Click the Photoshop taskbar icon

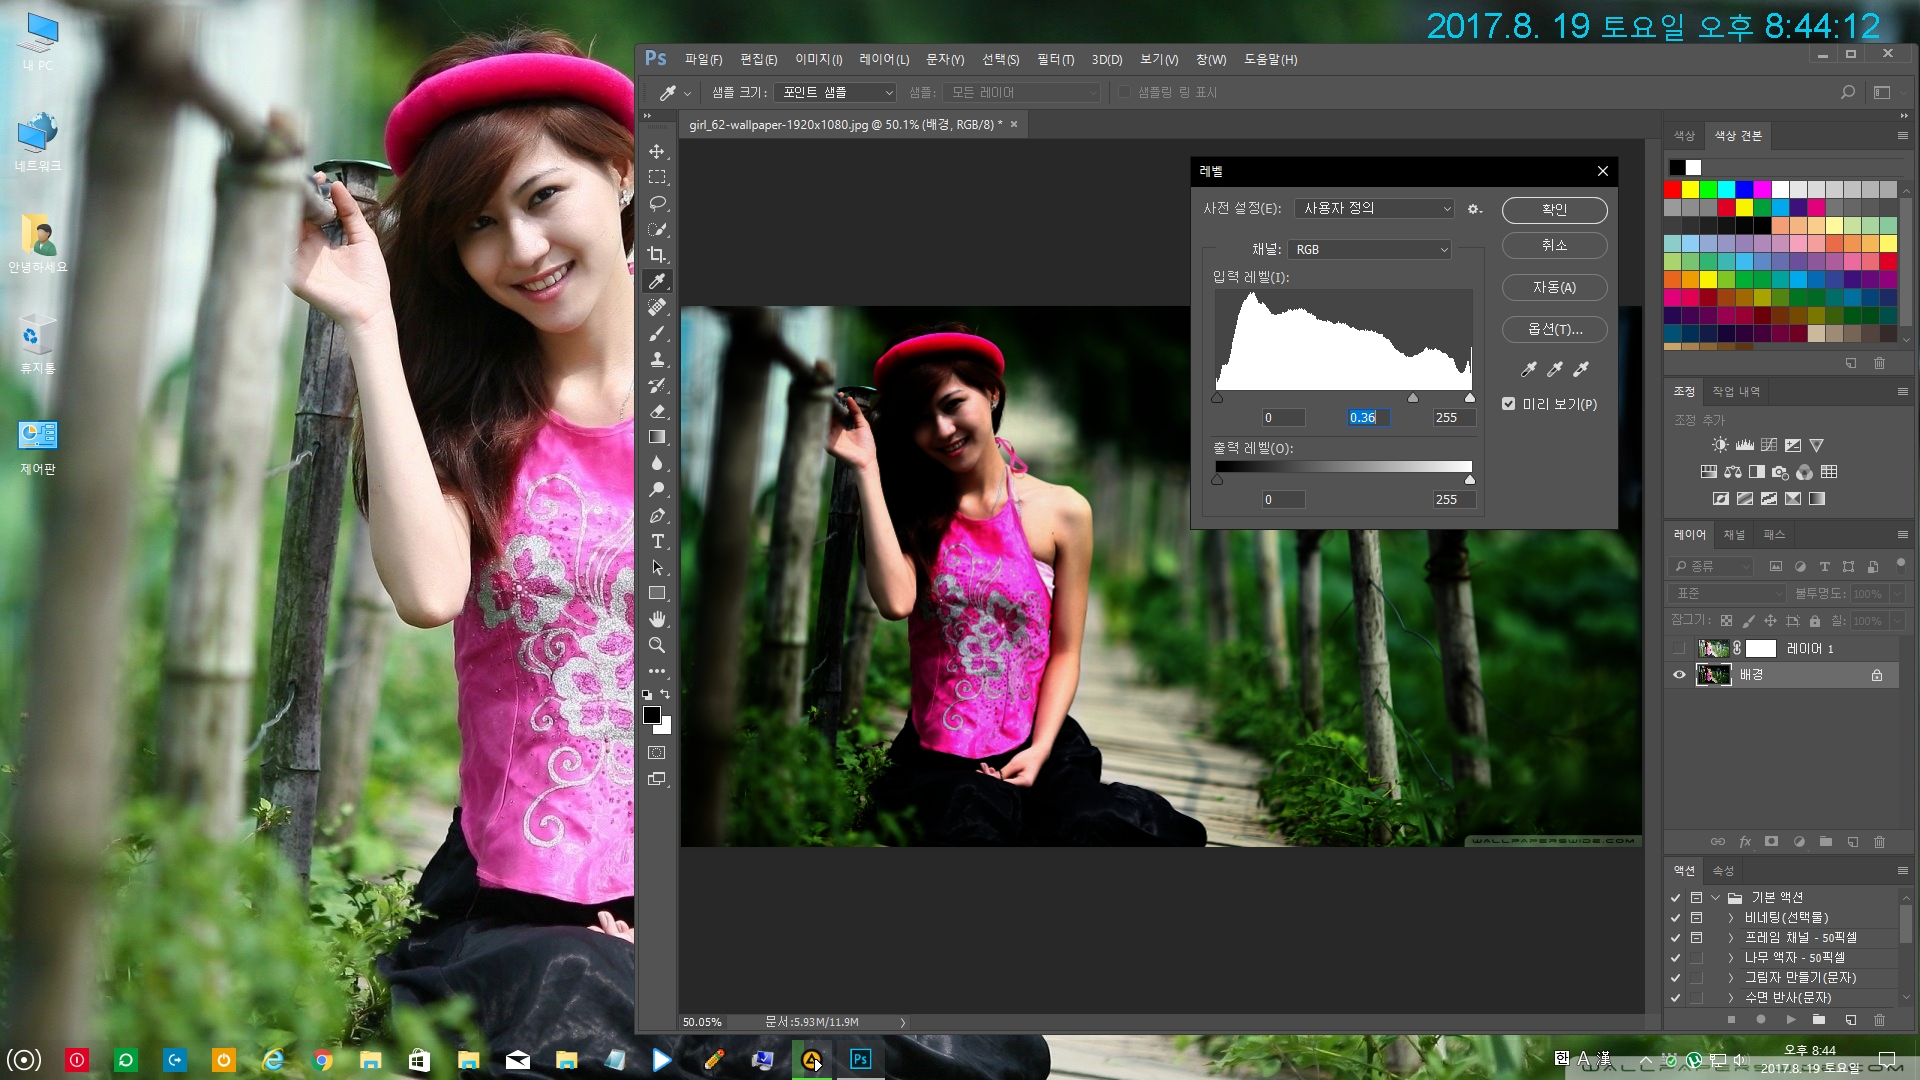[860, 1059]
